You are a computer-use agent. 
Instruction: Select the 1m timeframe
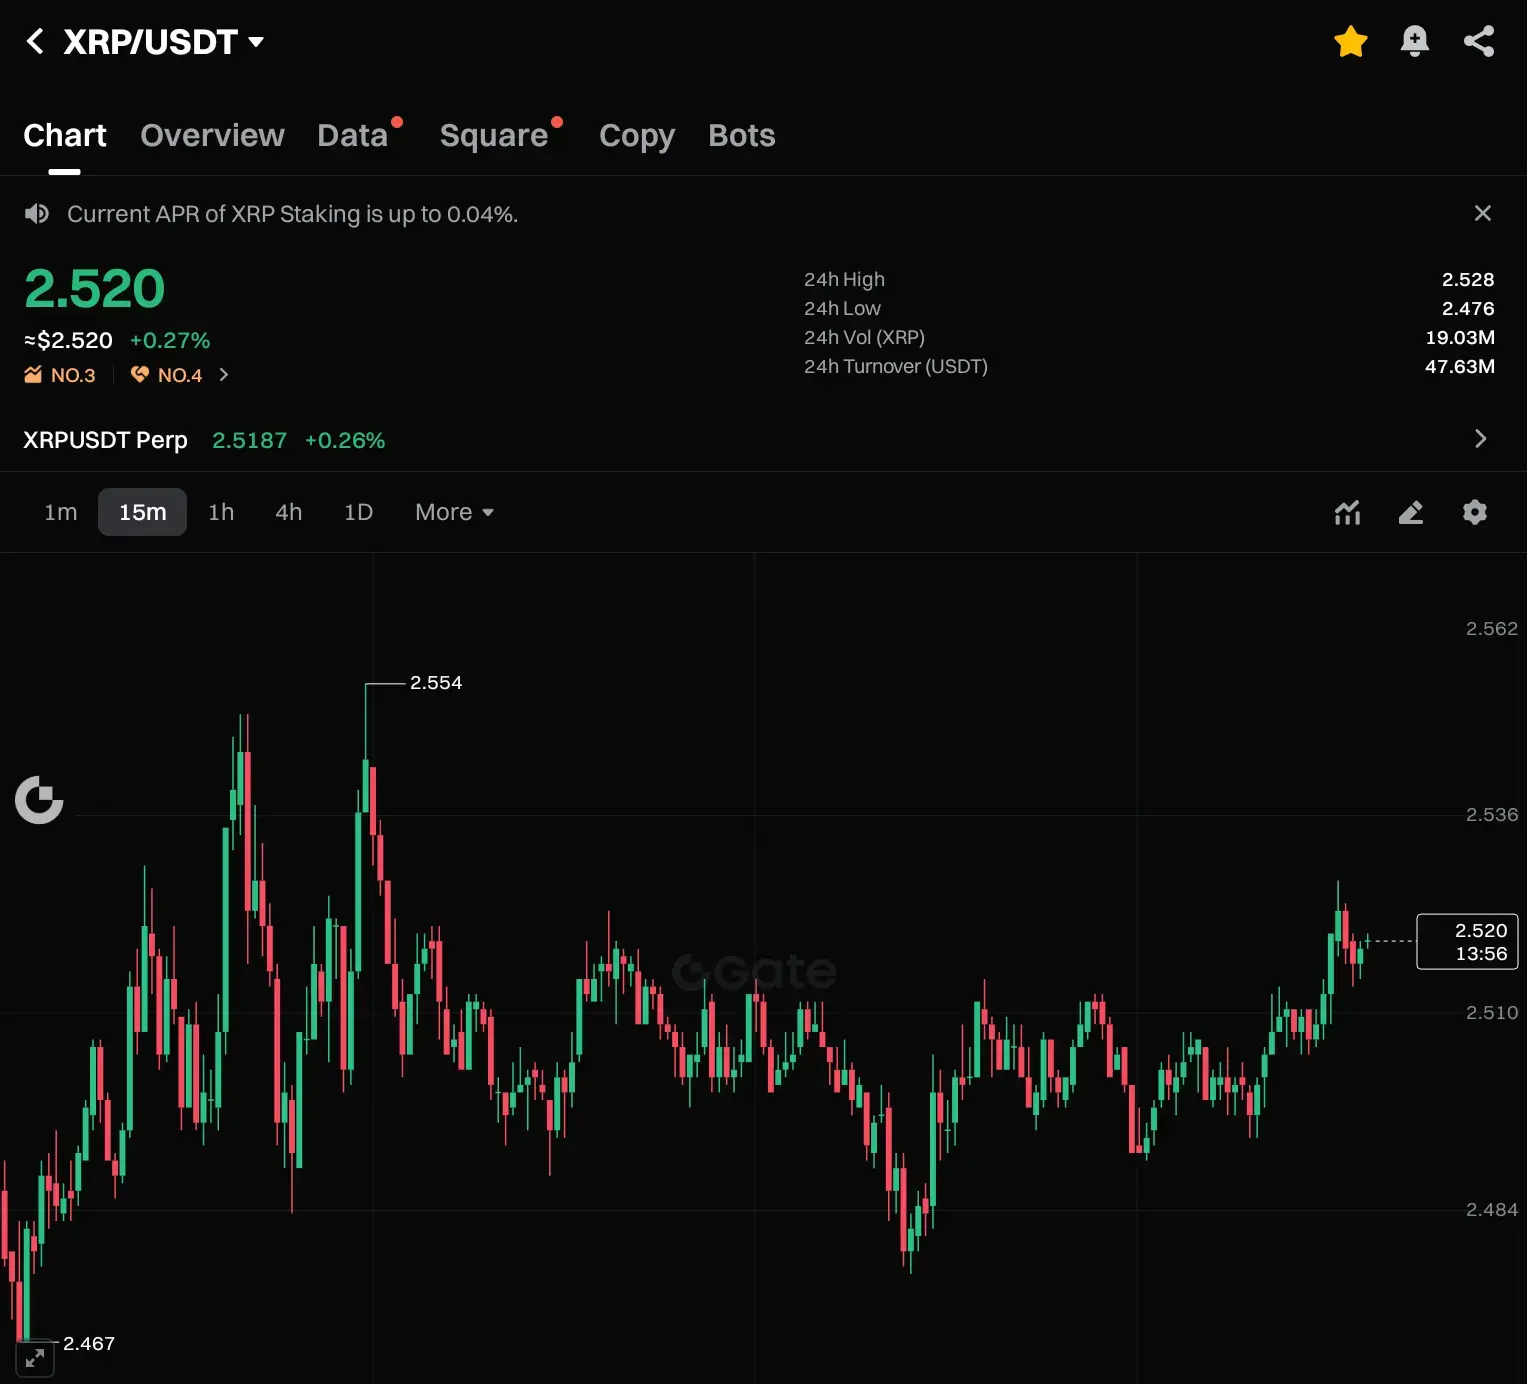pos(61,512)
